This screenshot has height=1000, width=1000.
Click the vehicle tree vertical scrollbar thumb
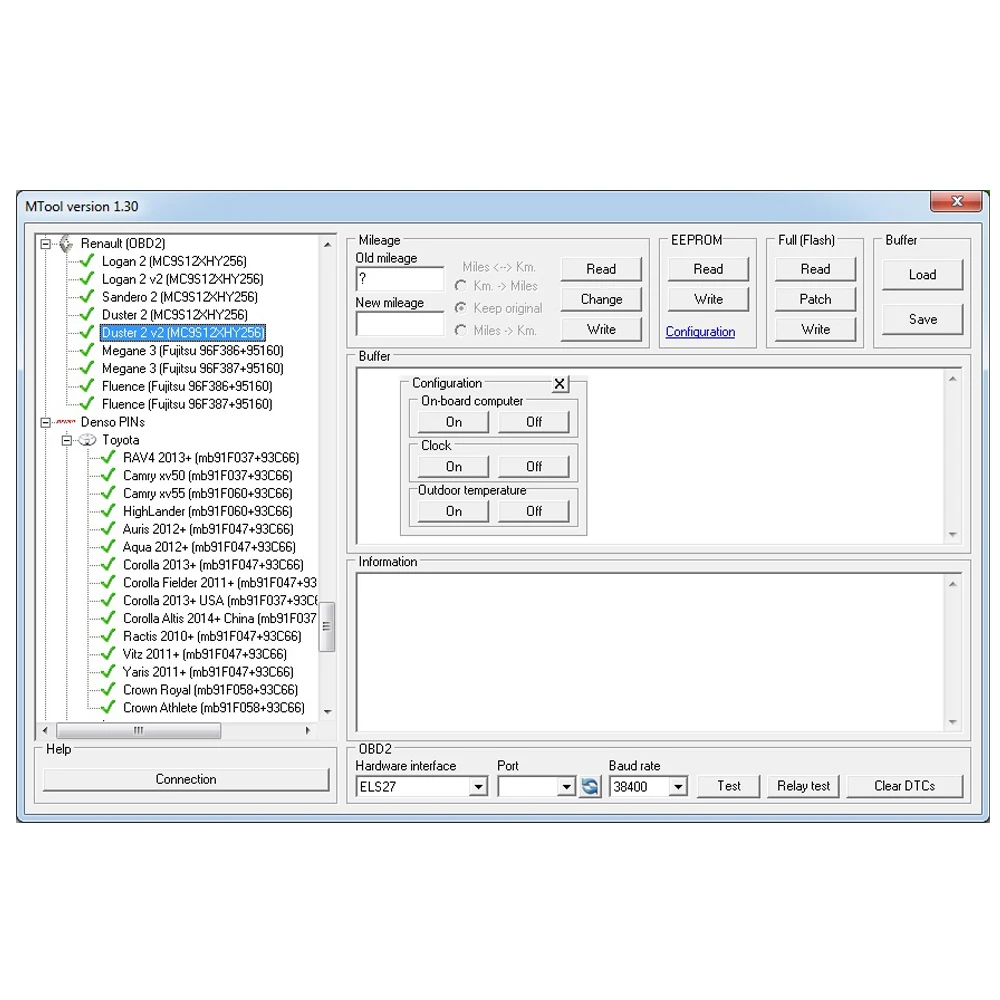[327, 626]
